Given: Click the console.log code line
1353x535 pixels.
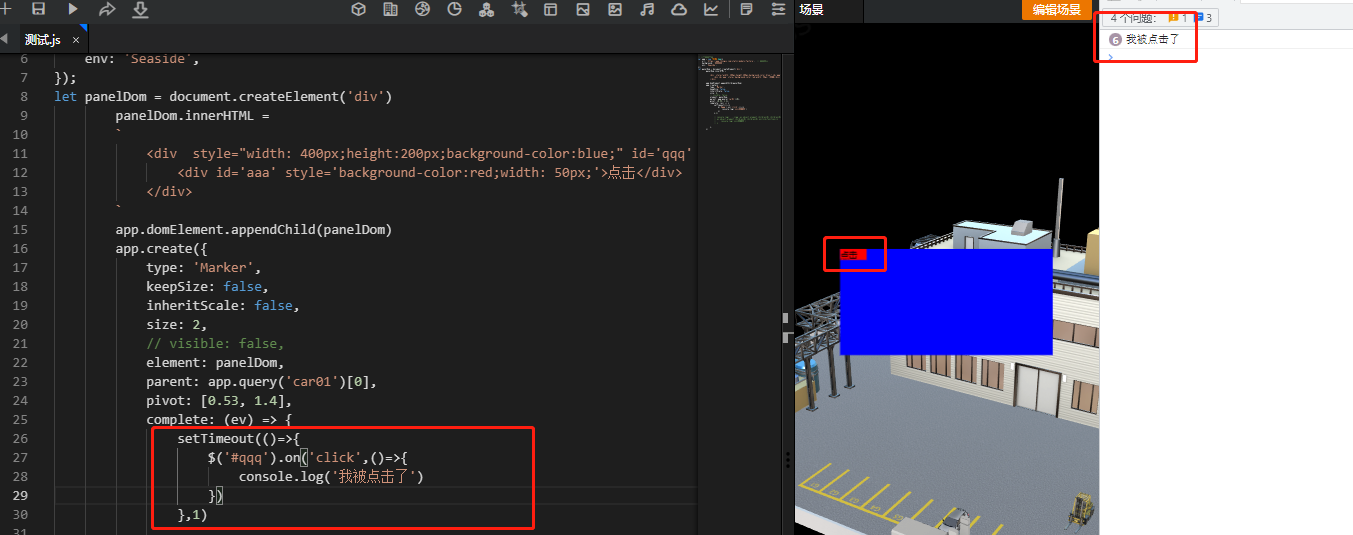Looking at the screenshot, I should pyautogui.click(x=332, y=477).
